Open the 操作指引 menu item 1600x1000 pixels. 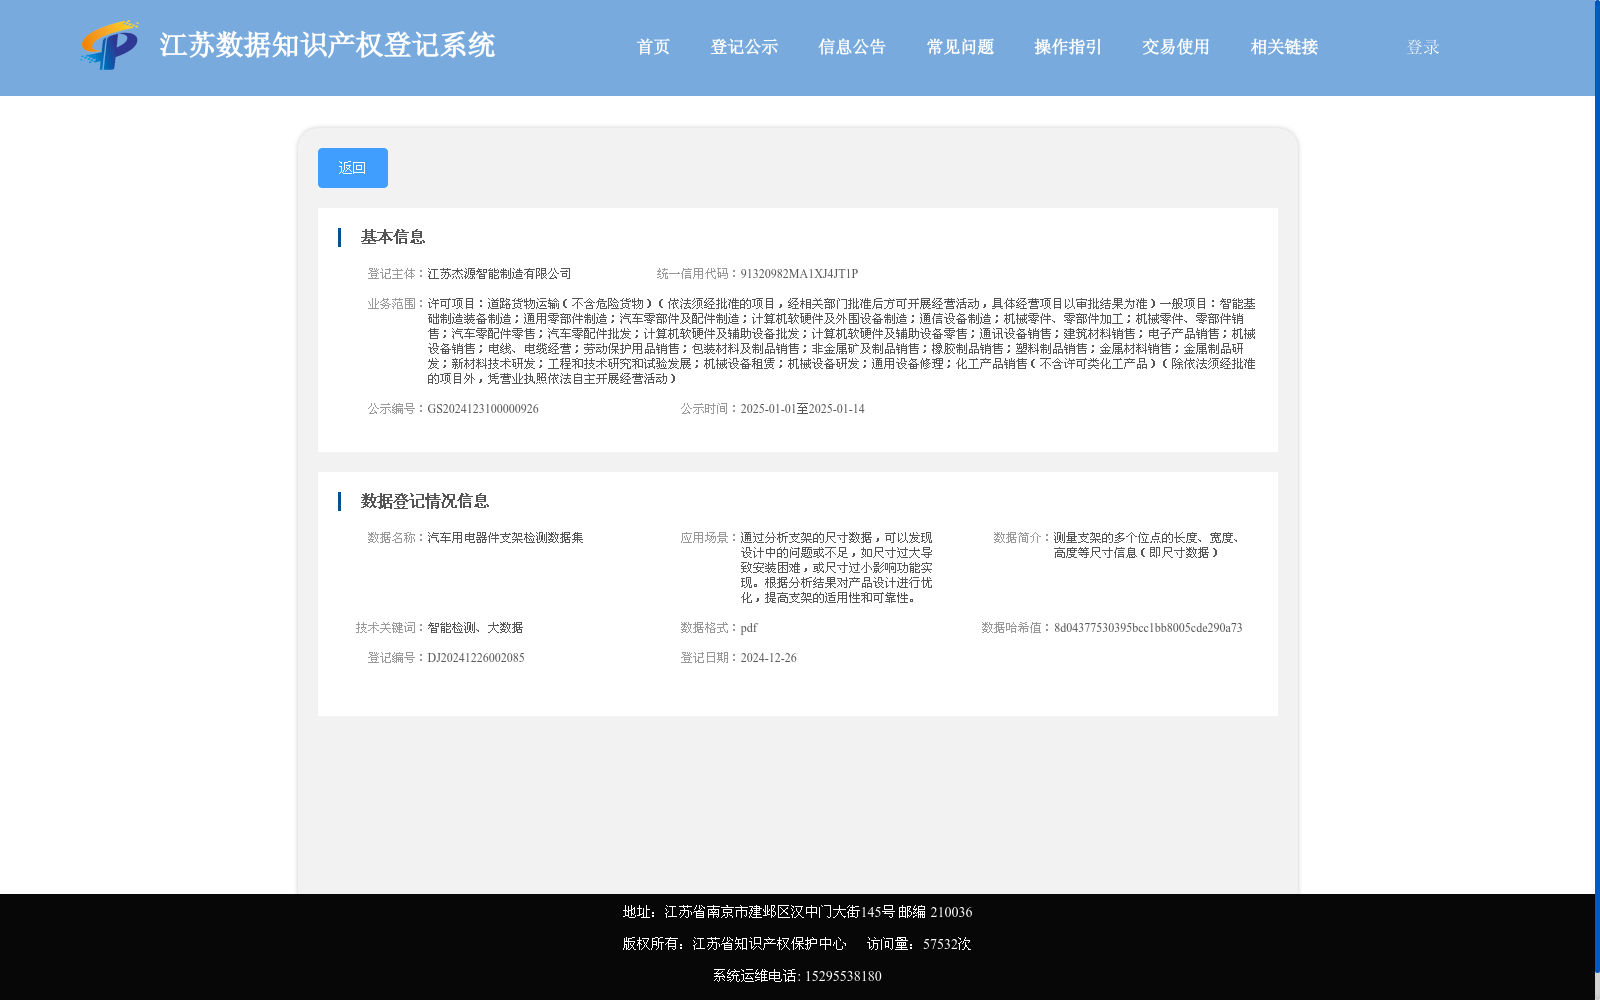point(1068,47)
